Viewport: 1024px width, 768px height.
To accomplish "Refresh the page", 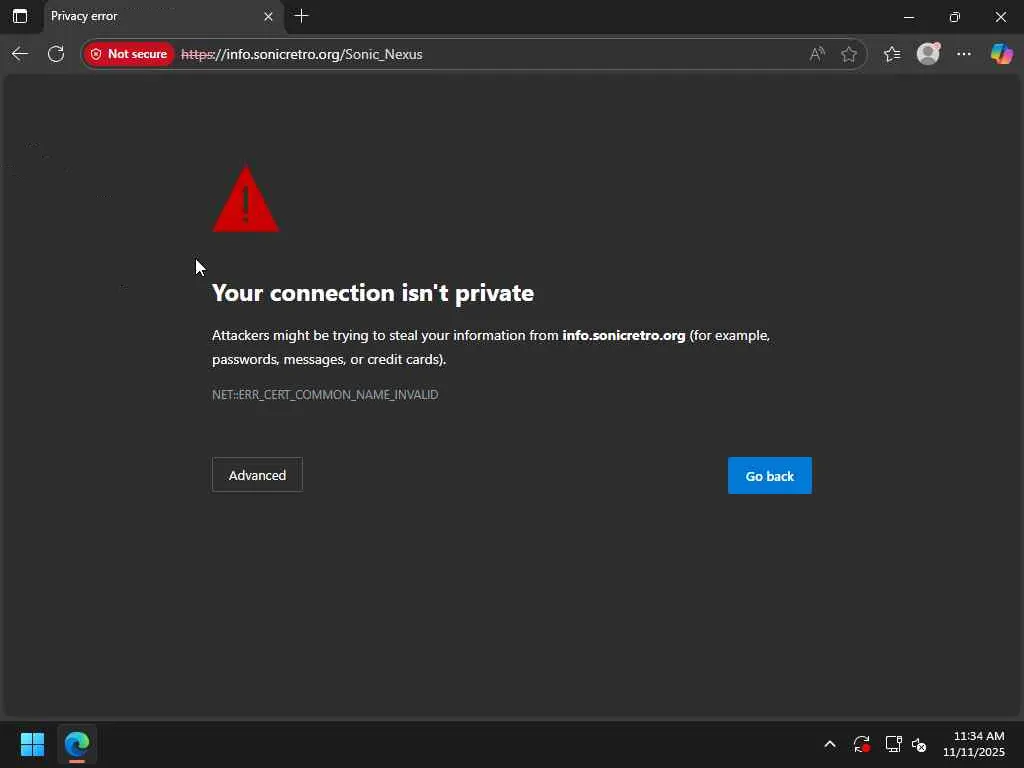I will coord(56,54).
